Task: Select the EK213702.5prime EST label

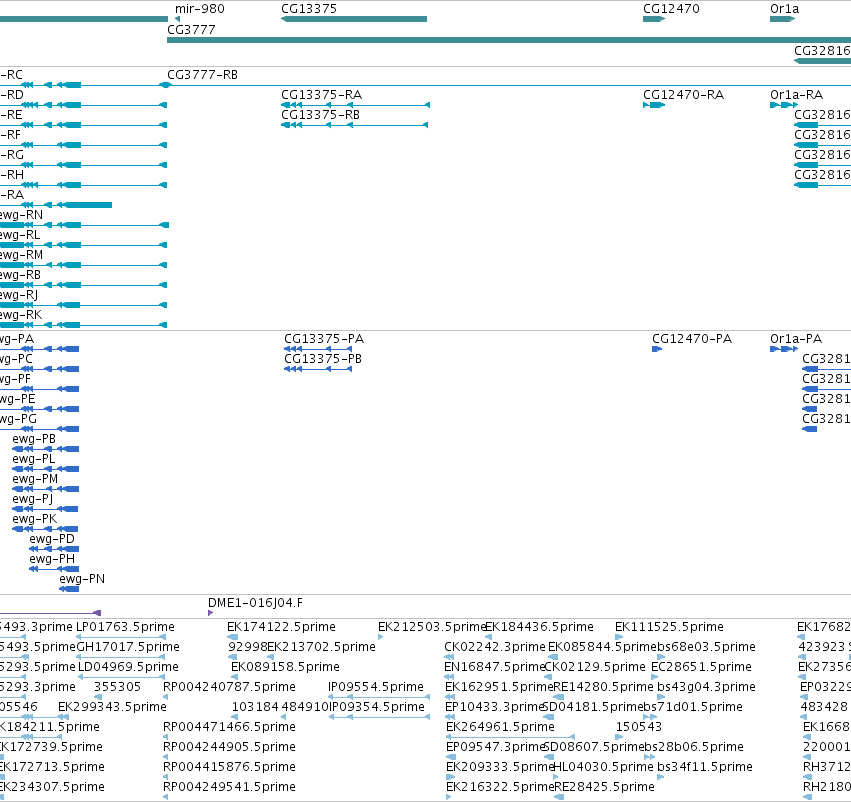Action: 321,647
